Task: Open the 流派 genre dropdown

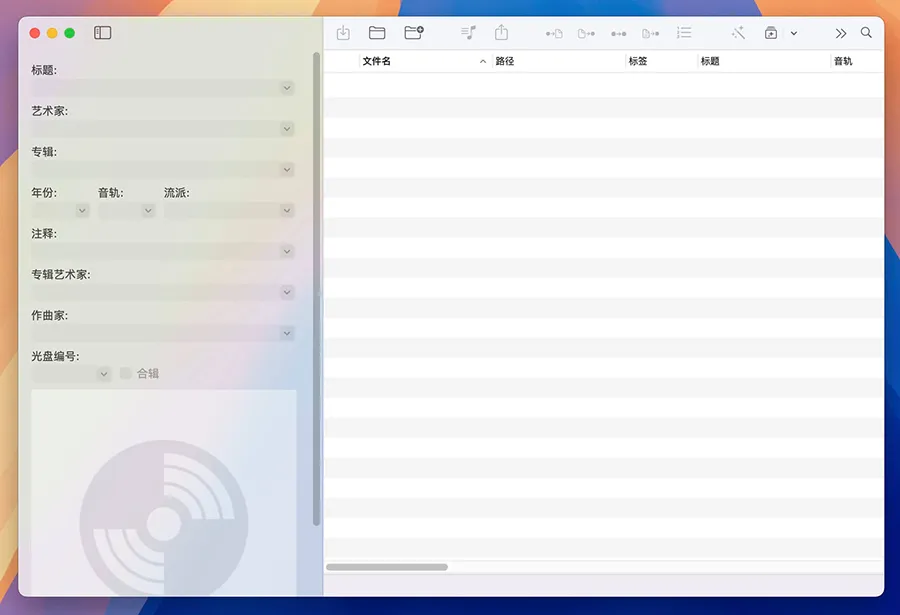Action: click(287, 211)
